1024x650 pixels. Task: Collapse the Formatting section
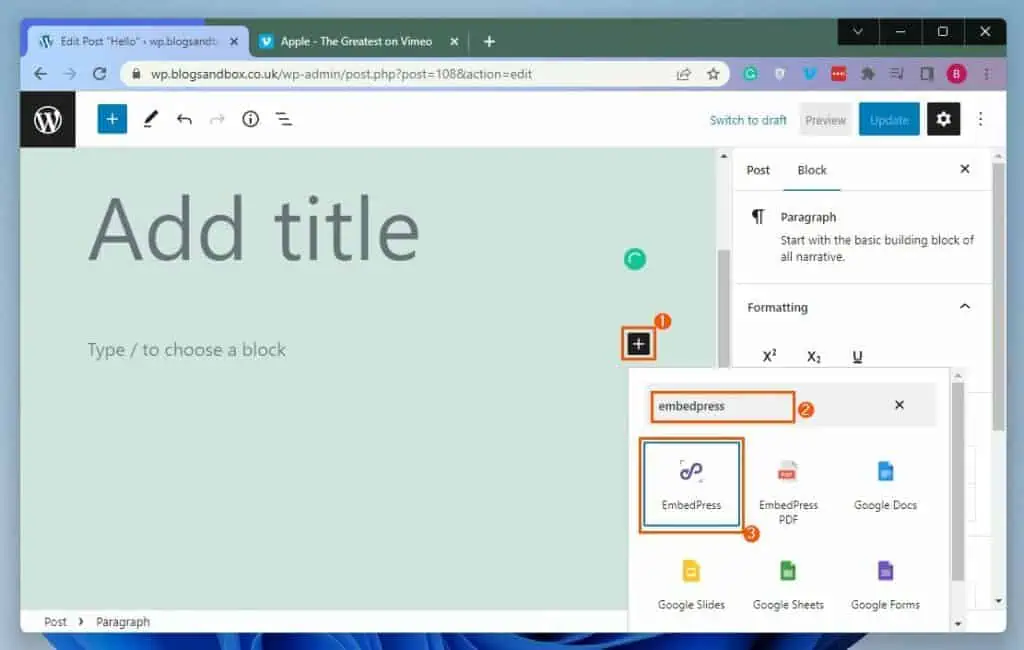click(963, 306)
